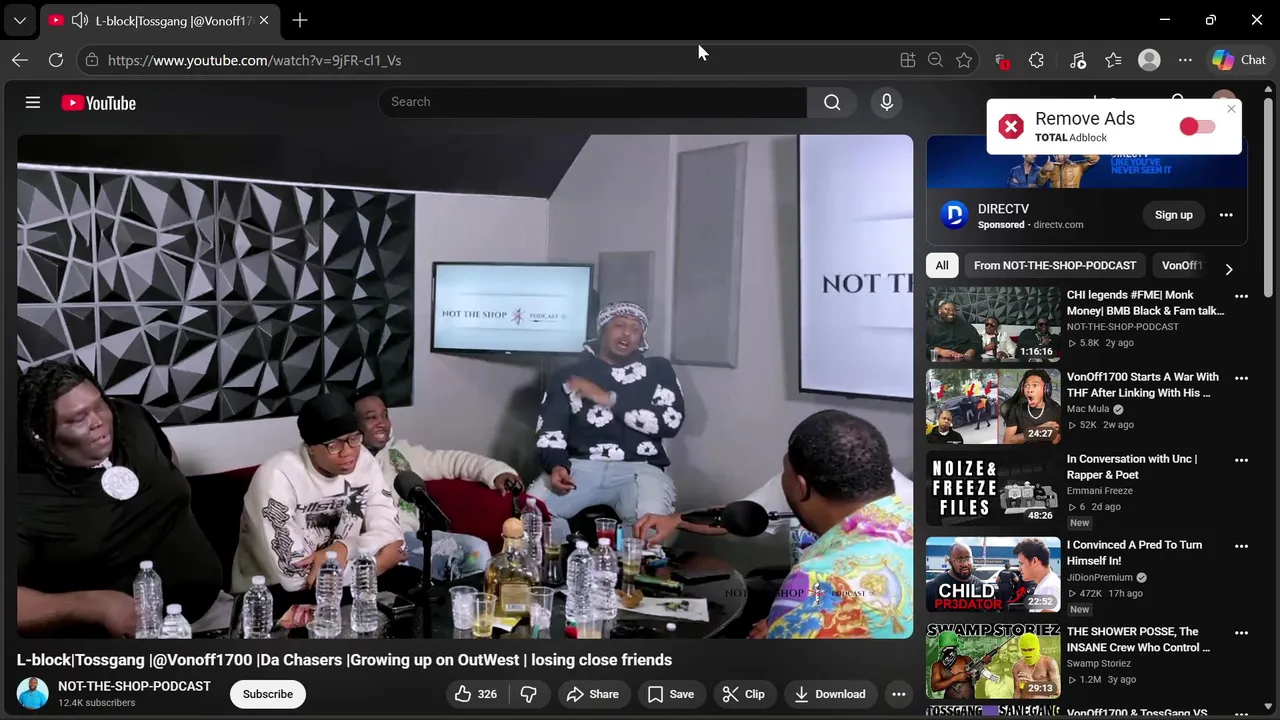
Task: Open the media control music note icon
Action: point(1077,60)
